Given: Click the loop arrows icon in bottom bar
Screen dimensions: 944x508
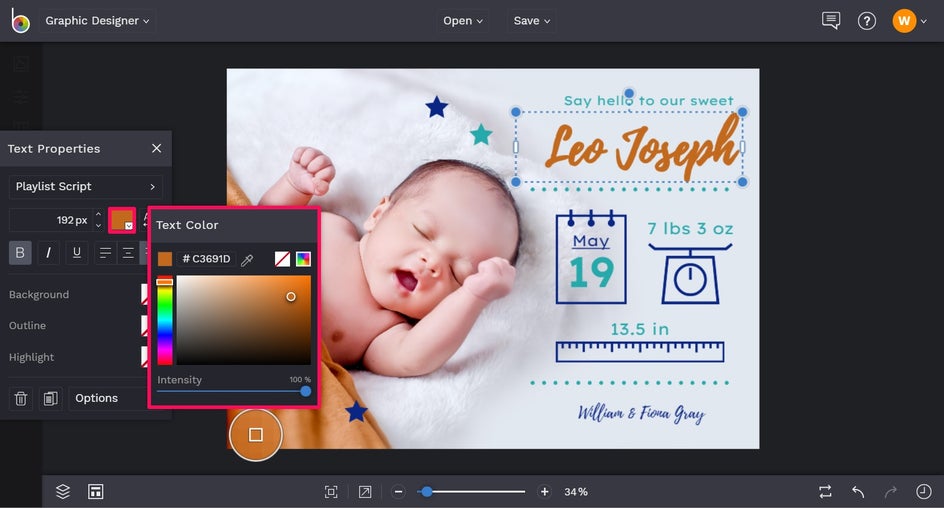Looking at the screenshot, I should click(x=825, y=492).
